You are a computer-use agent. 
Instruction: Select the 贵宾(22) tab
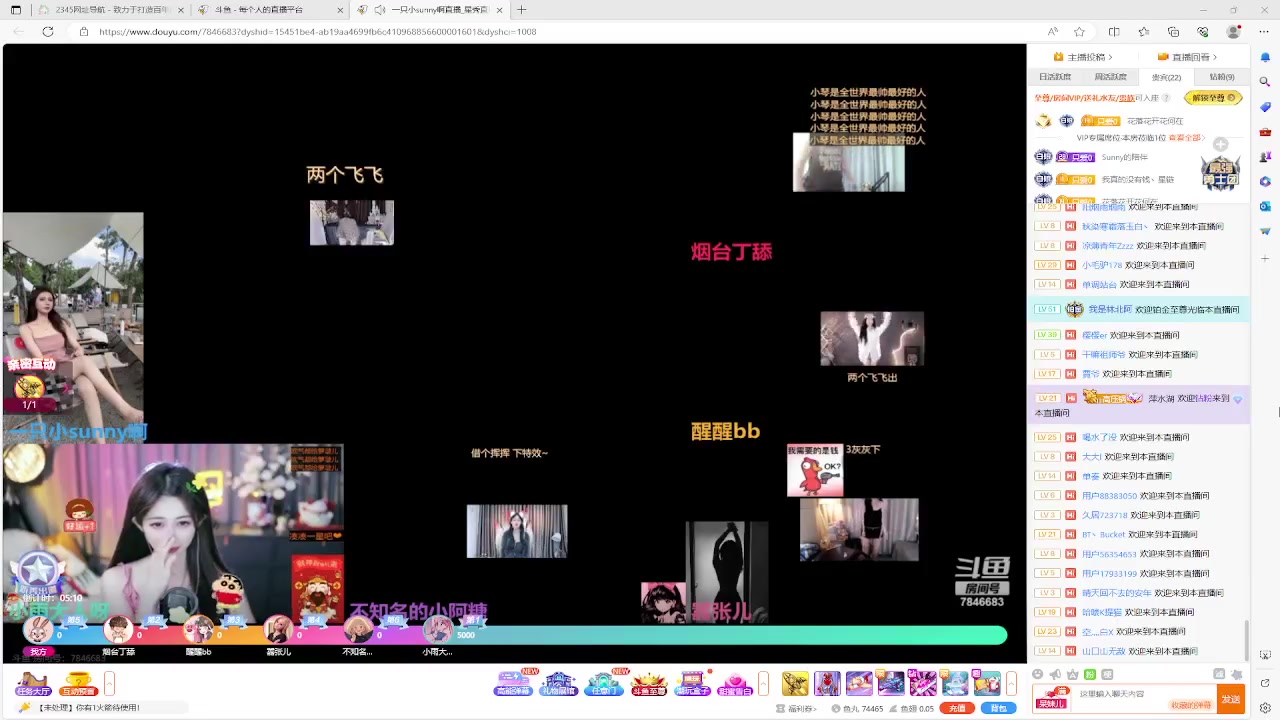[x=1166, y=77]
